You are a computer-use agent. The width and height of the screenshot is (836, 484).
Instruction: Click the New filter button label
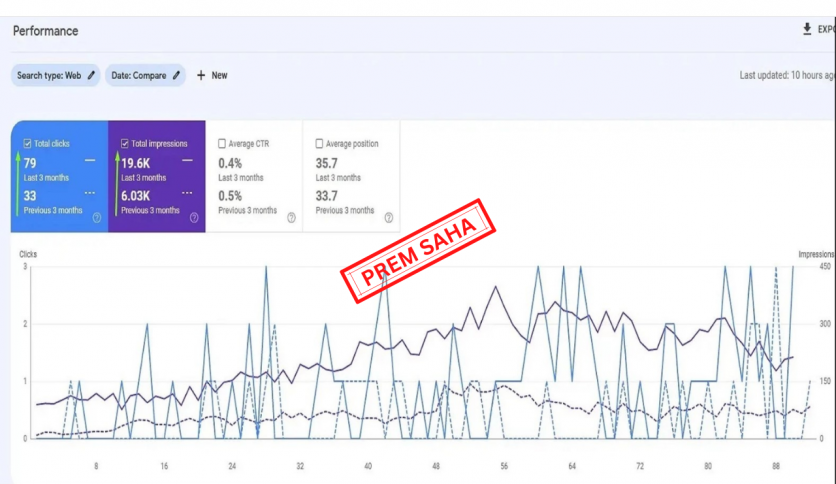(219, 75)
